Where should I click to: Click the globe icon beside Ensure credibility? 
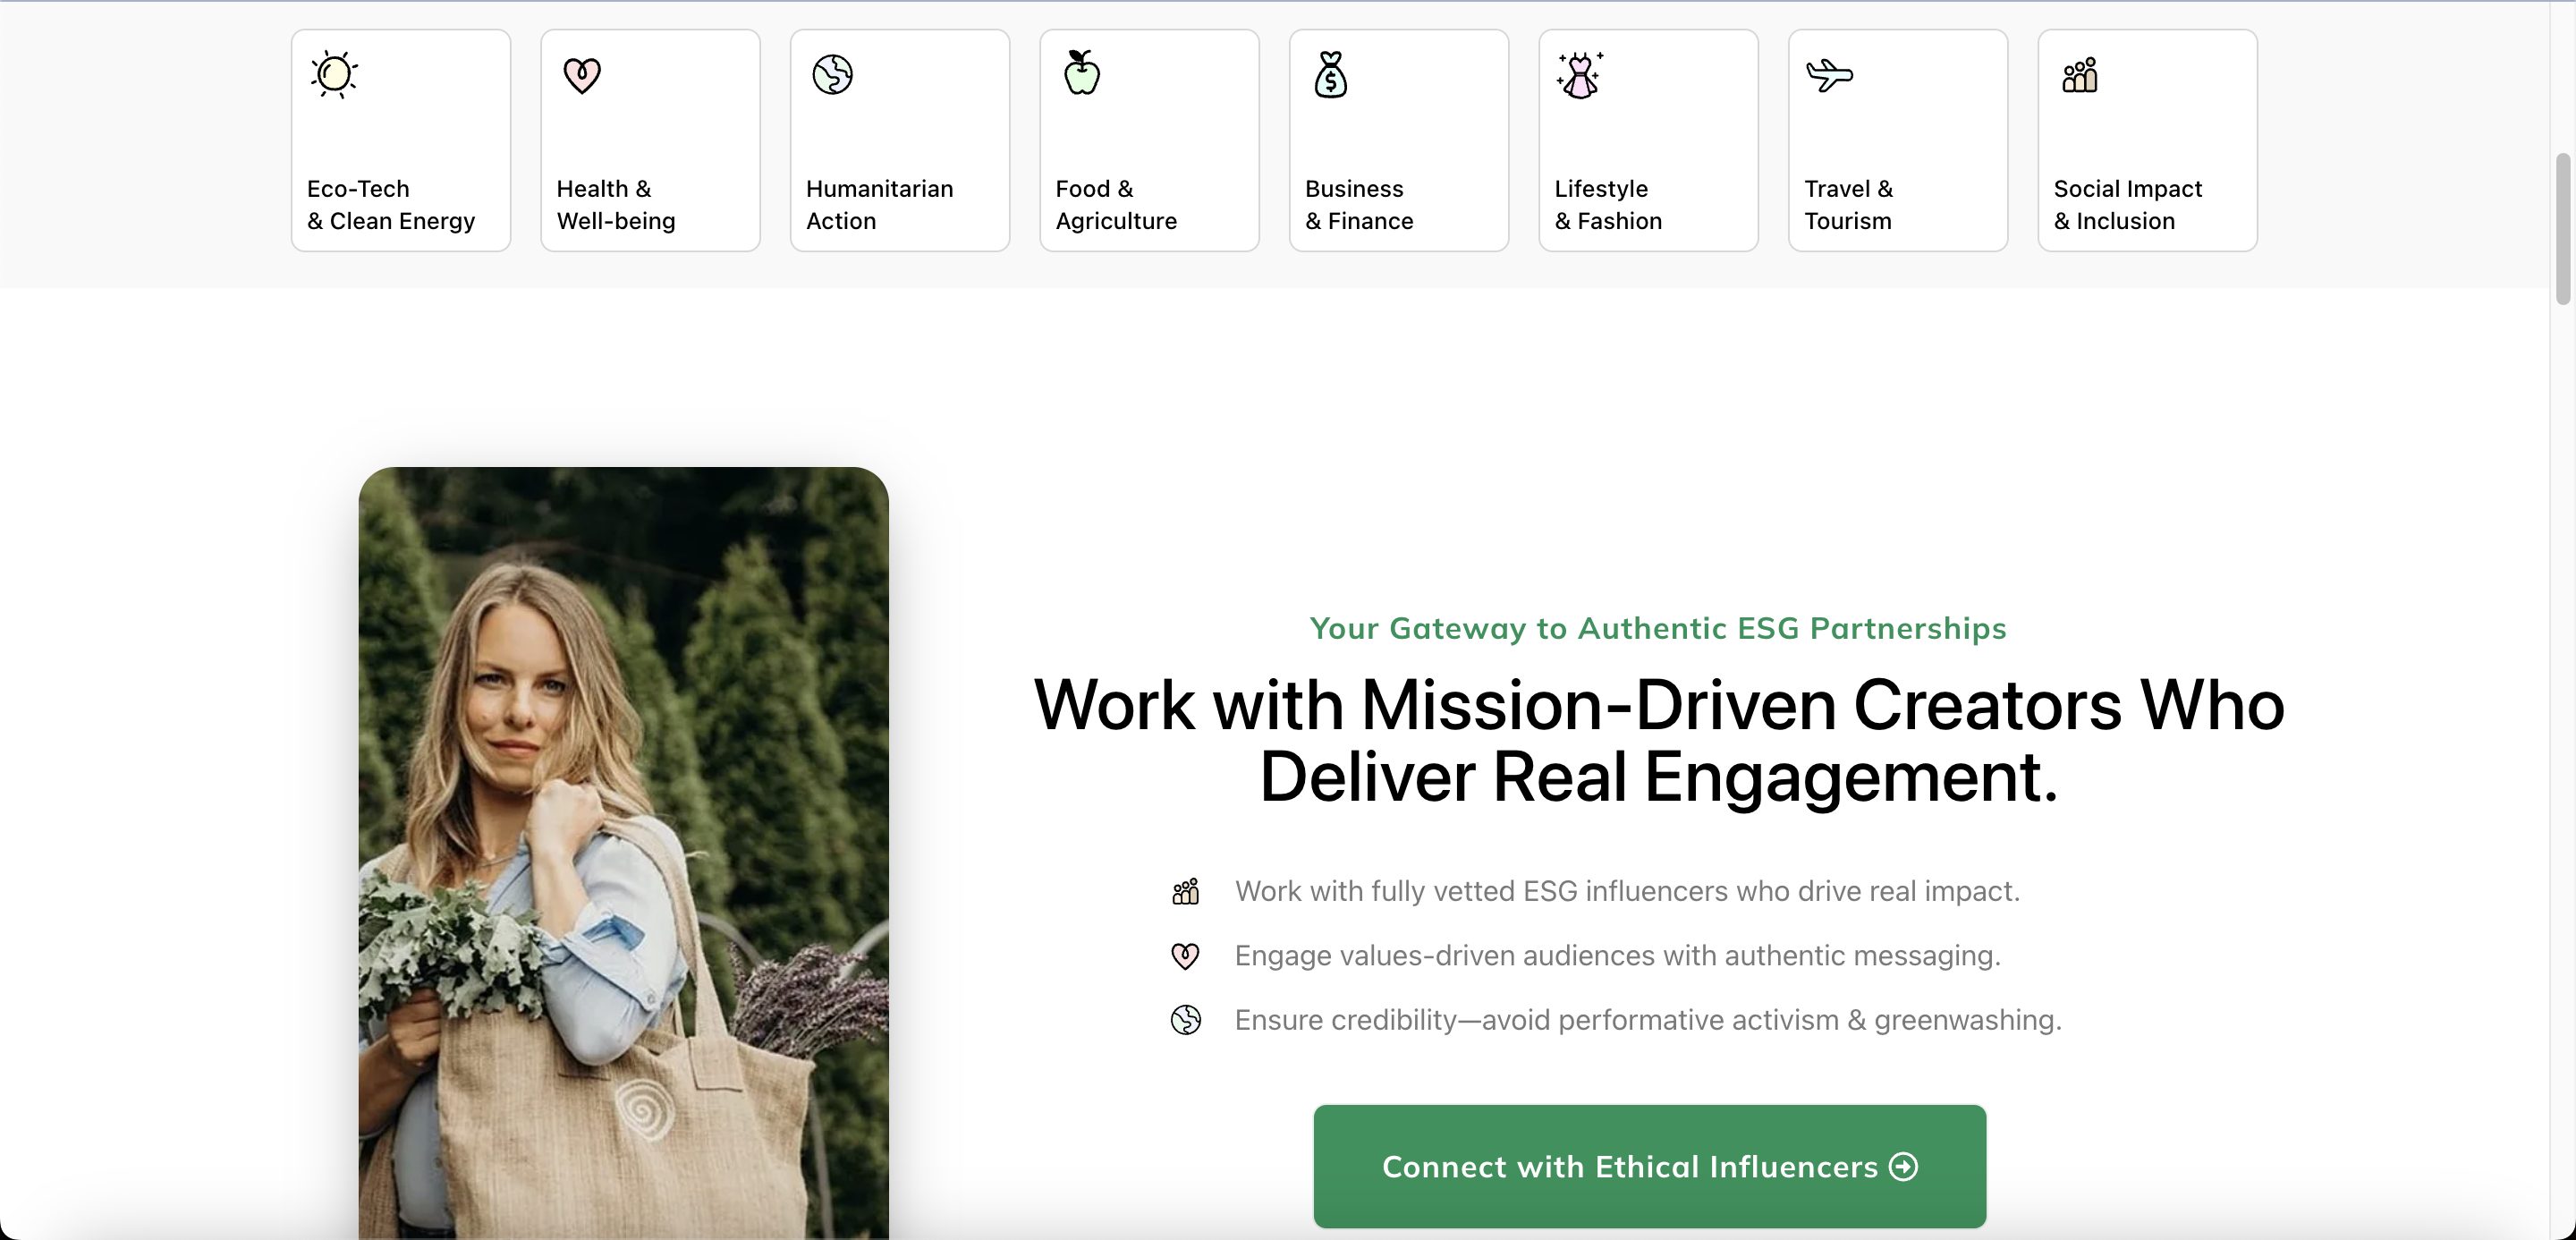(1186, 1020)
